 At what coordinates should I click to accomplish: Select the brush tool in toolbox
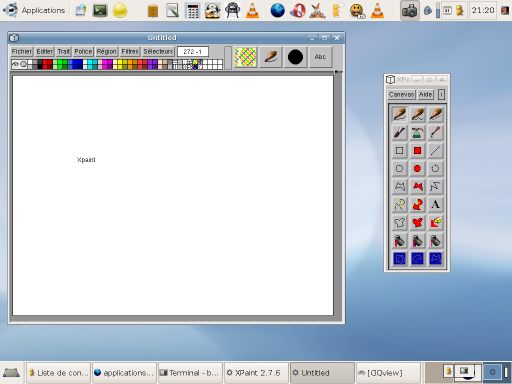click(399, 133)
